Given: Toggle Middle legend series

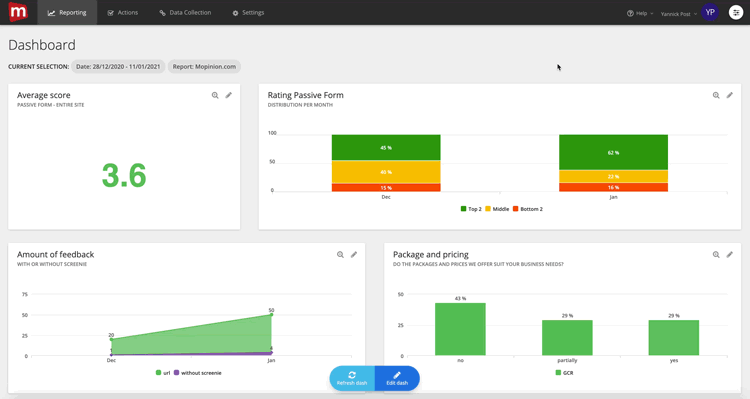Looking at the screenshot, I should (497, 209).
